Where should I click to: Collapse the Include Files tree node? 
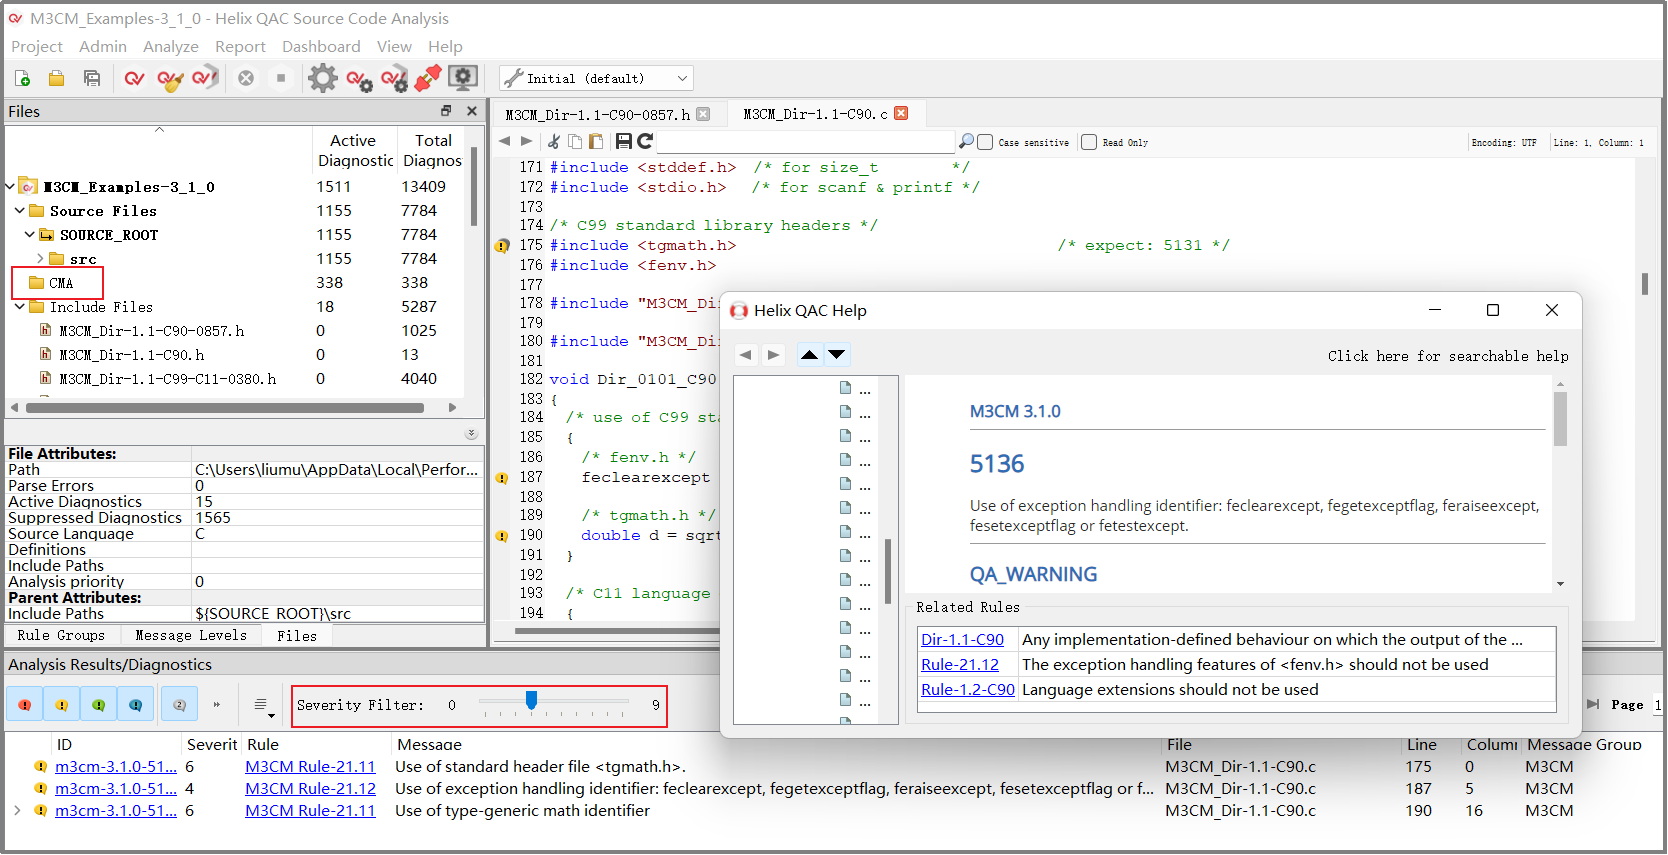tap(20, 307)
